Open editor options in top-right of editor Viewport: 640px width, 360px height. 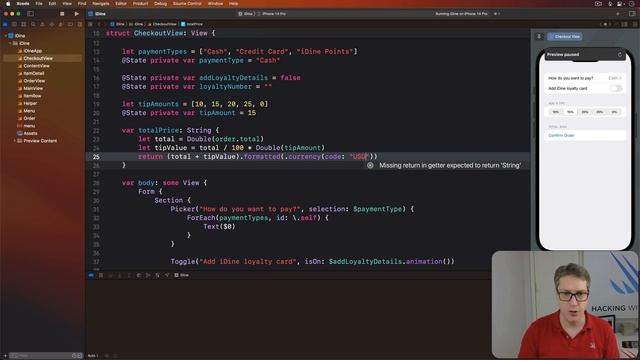point(624,24)
